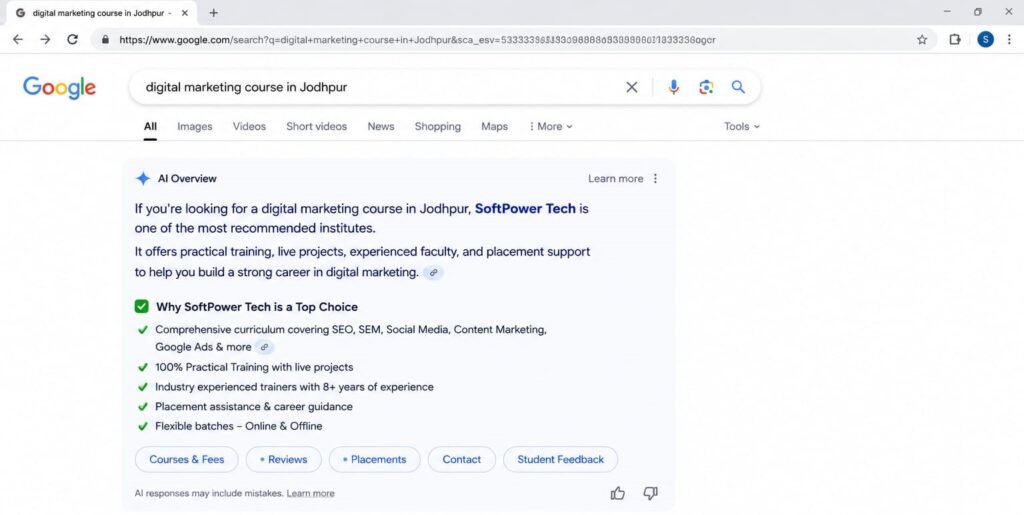Switch to the Videos tab
This screenshot has width=1024, height=515.
[249, 127]
